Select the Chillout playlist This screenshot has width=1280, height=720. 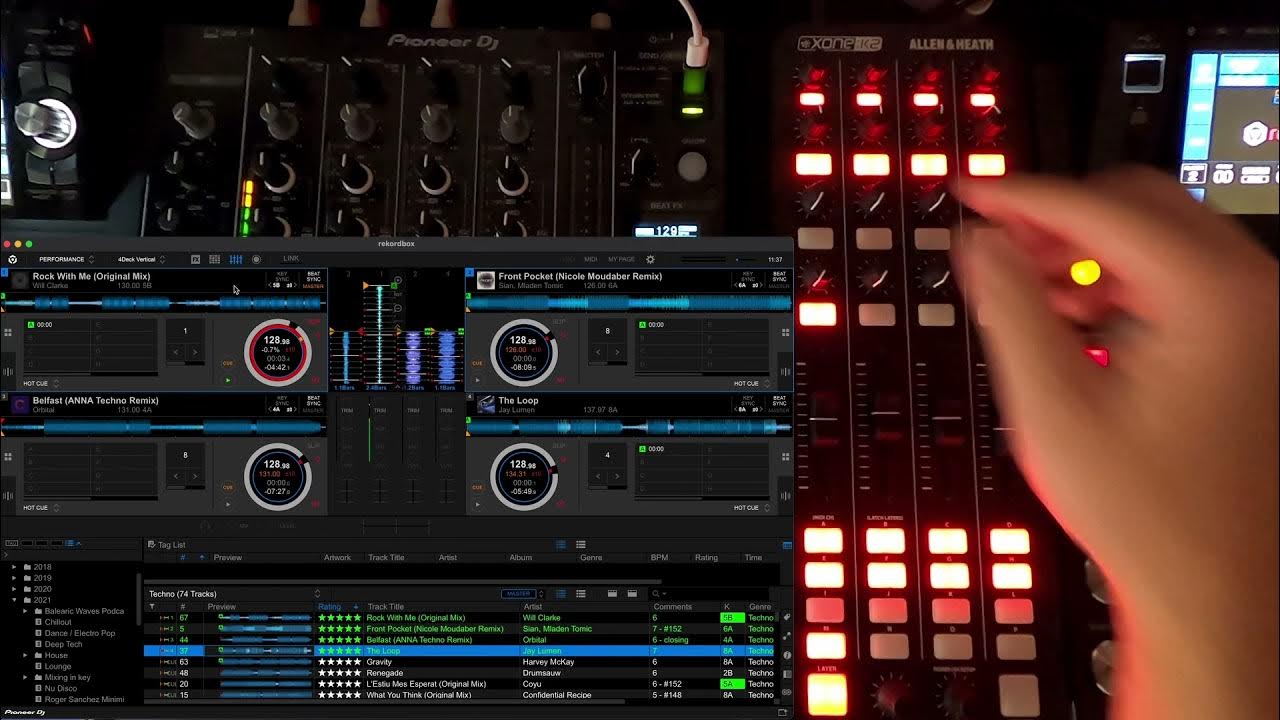(58, 622)
